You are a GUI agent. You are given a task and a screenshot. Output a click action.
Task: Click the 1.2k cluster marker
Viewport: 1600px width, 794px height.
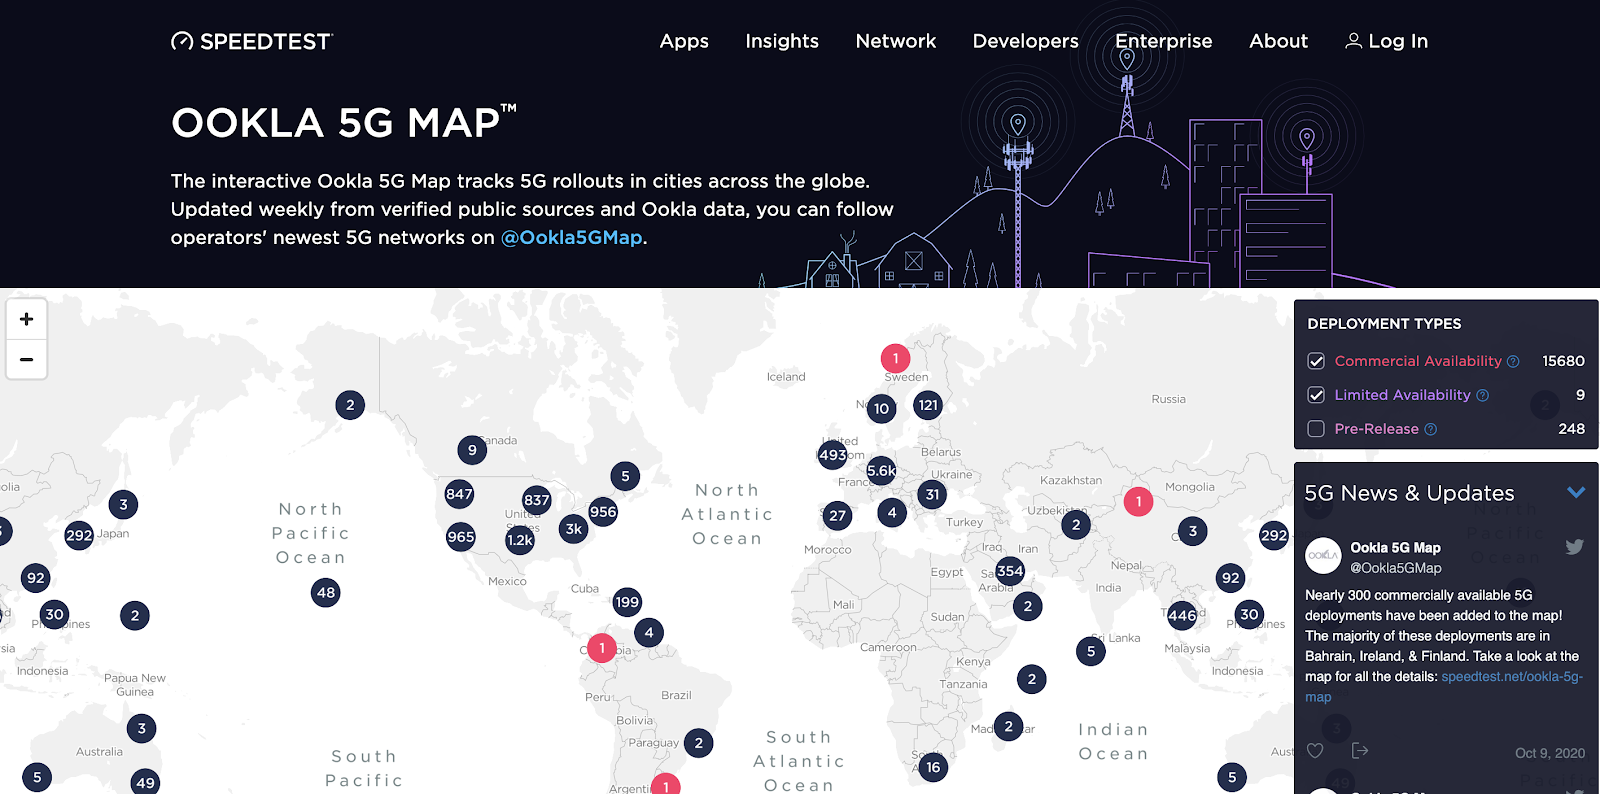pyautogui.click(x=520, y=540)
